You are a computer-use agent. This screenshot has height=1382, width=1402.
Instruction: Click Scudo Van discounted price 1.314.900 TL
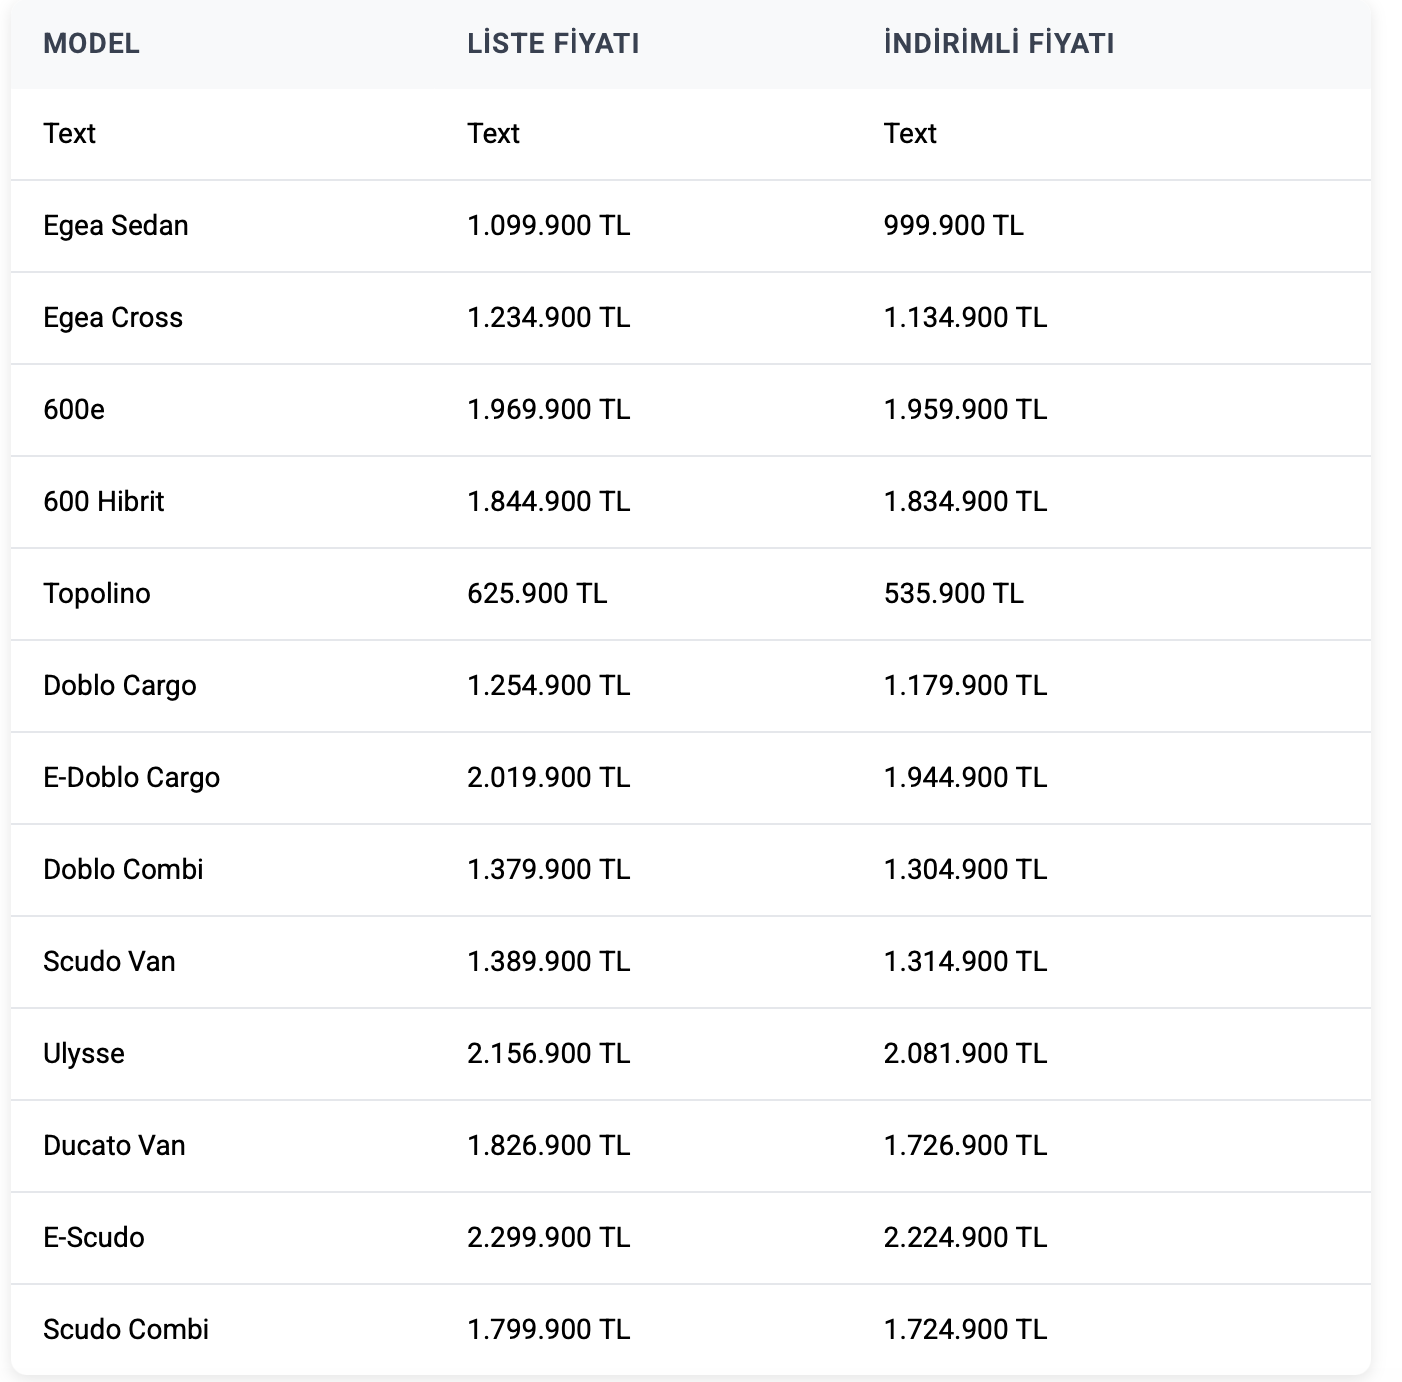(965, 962)
